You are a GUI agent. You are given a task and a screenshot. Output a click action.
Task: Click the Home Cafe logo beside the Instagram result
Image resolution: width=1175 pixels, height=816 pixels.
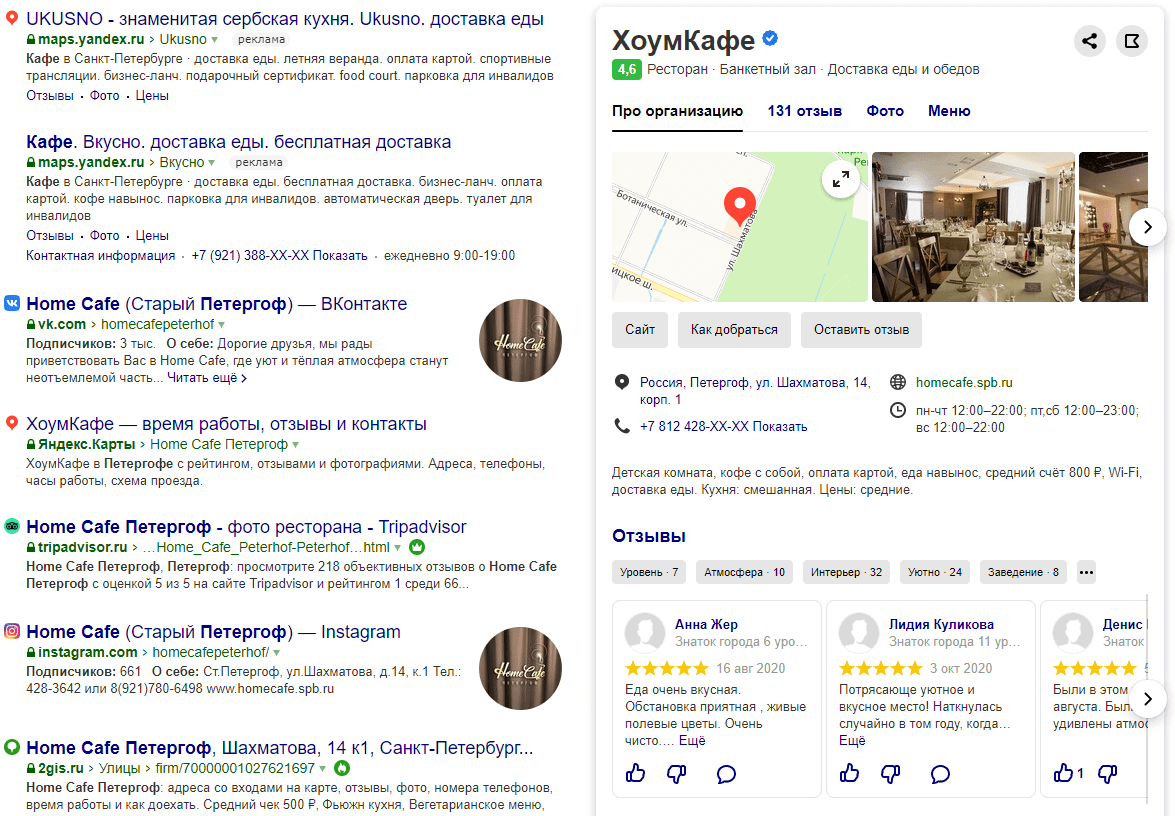(x=520, y=668)
